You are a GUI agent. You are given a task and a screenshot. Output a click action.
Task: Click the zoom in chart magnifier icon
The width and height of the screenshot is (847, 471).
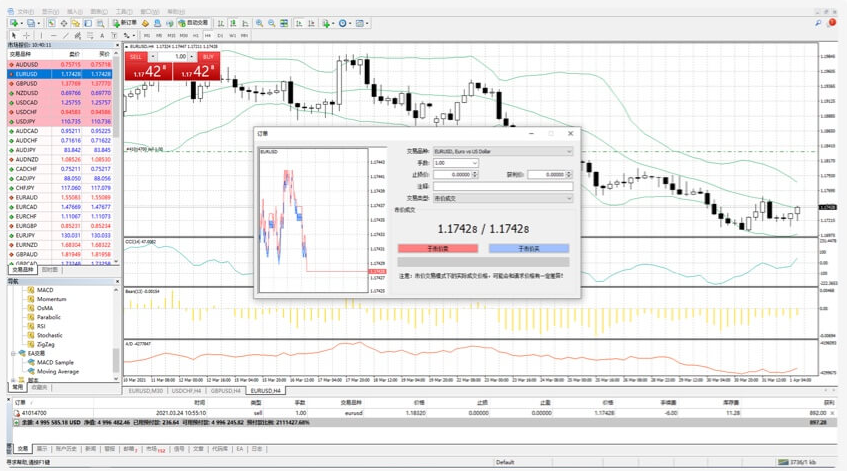click(x=259, y=23)
